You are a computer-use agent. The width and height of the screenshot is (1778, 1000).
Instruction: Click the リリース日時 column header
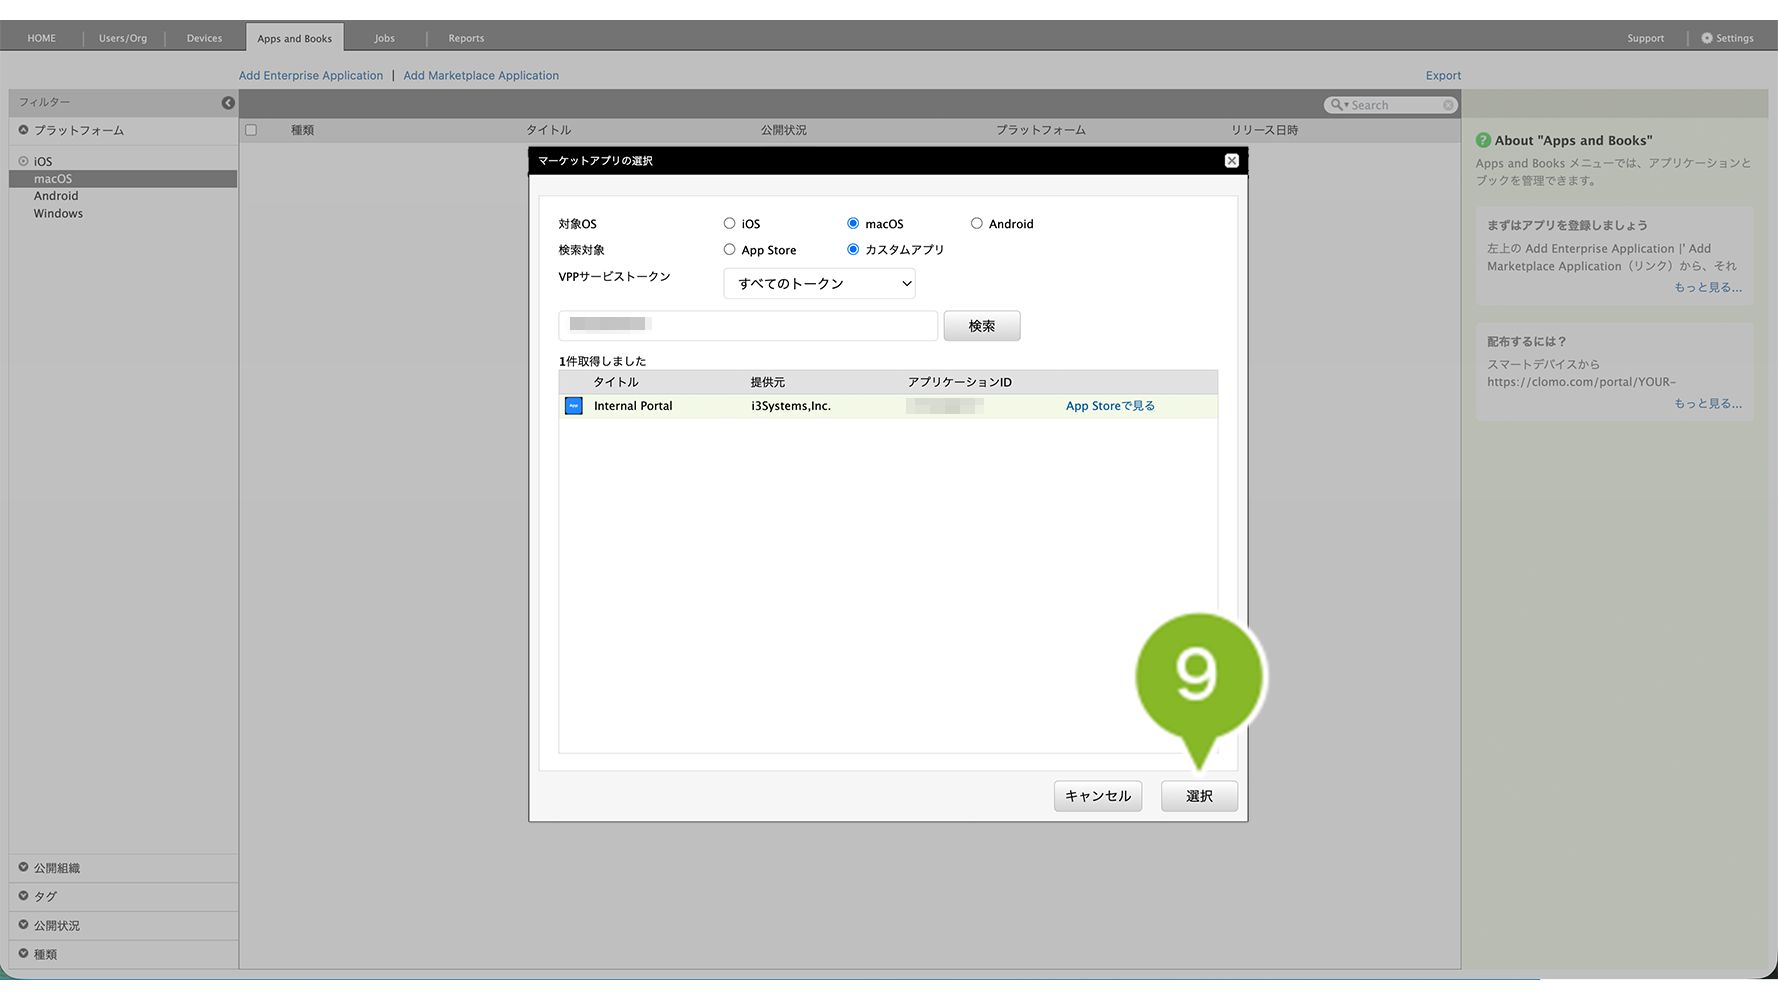[1264, 130]
